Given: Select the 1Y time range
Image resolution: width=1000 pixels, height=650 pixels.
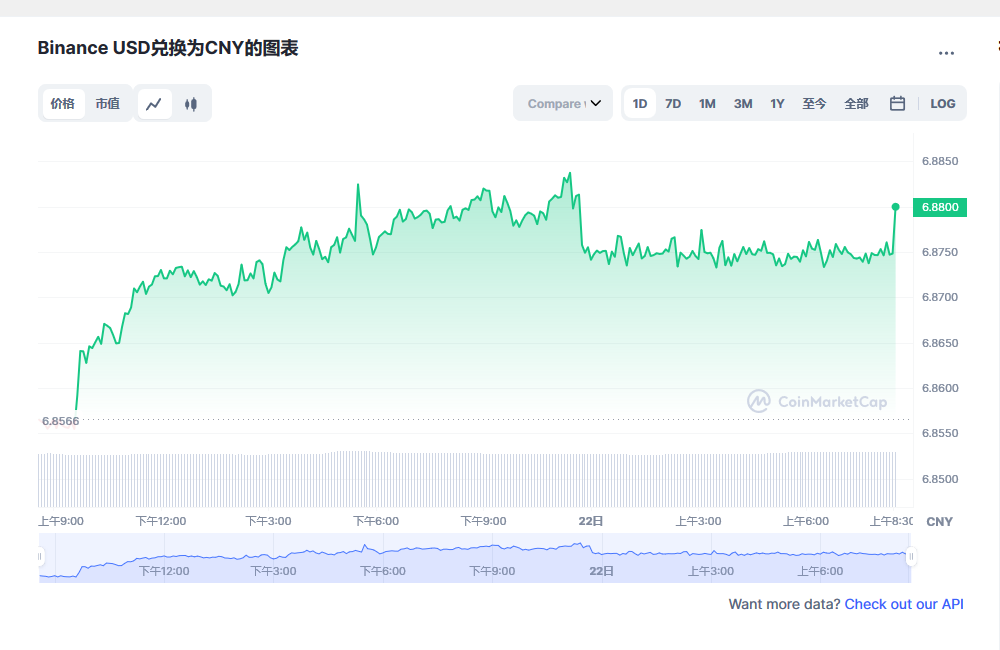Looking at the screenshot, I should (777, 103).
